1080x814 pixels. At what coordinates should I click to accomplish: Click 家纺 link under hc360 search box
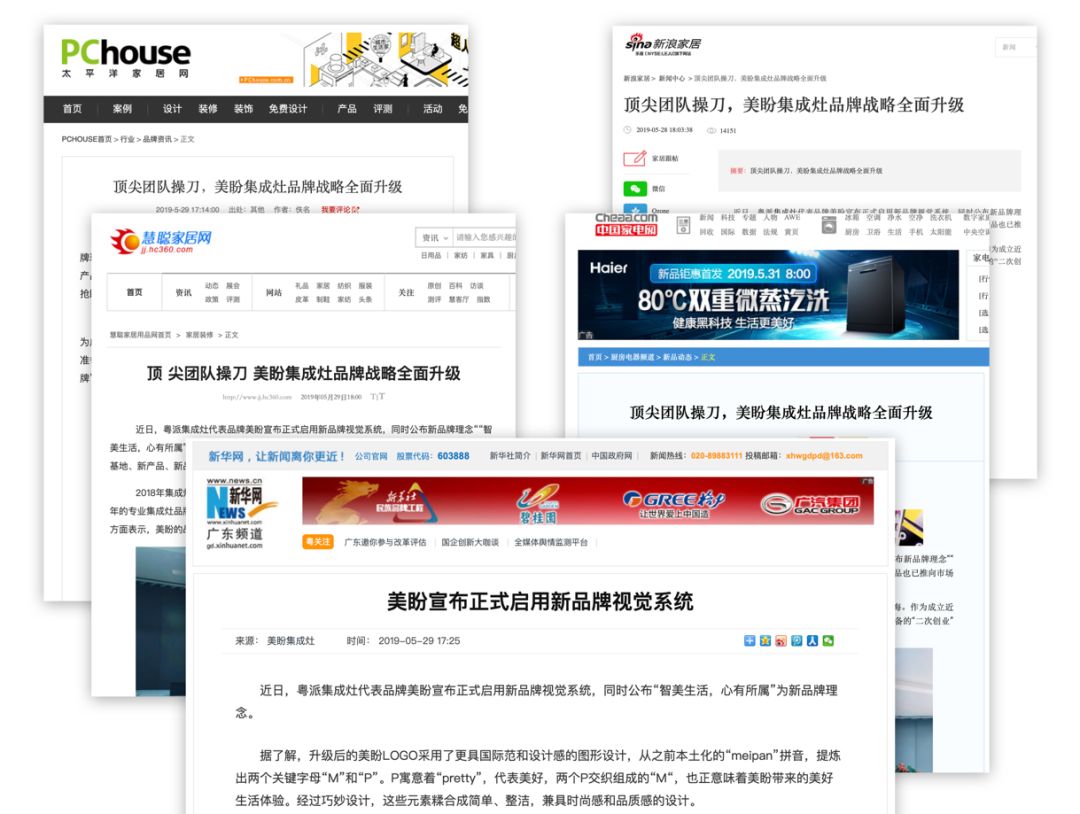tap(461, 255)
